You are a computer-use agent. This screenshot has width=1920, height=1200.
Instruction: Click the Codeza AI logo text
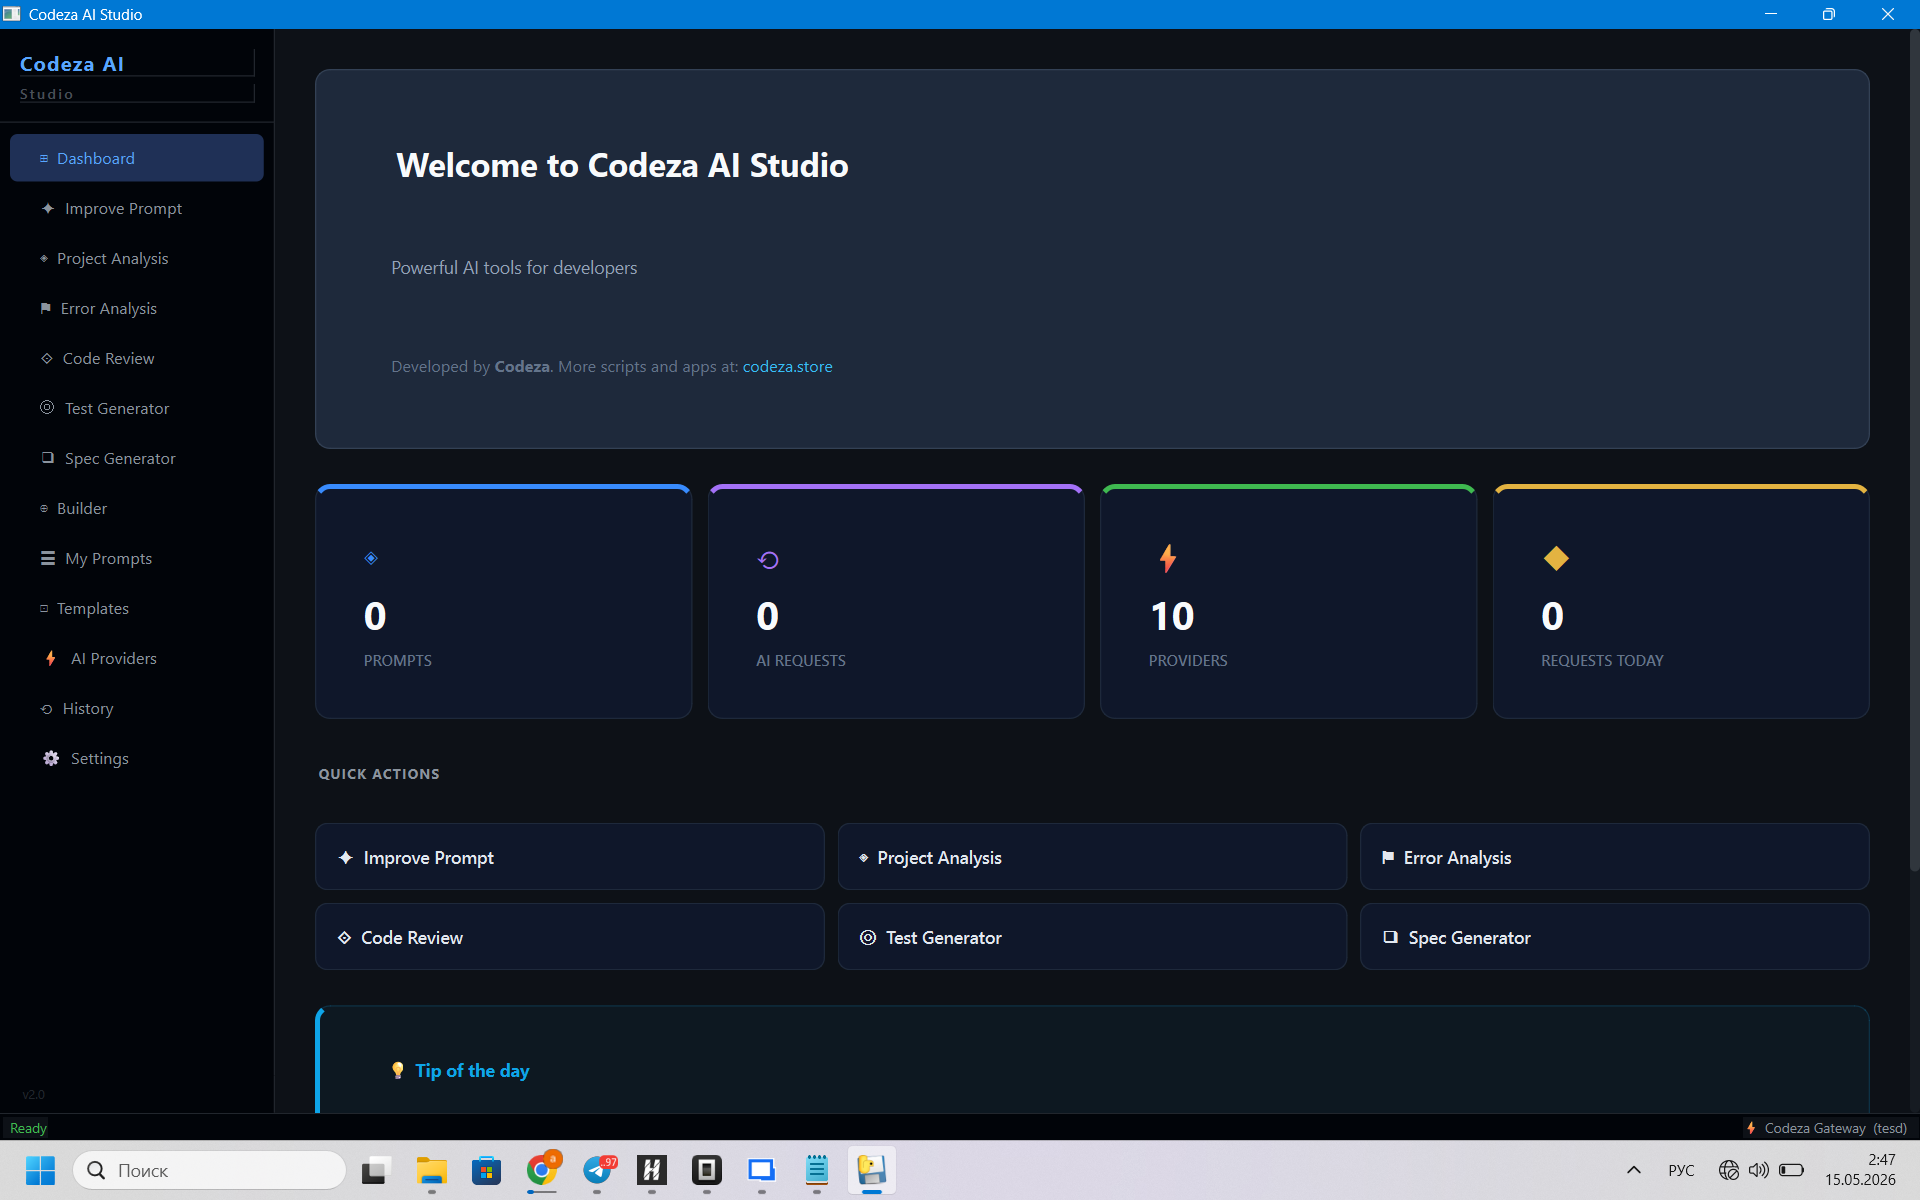72,64
